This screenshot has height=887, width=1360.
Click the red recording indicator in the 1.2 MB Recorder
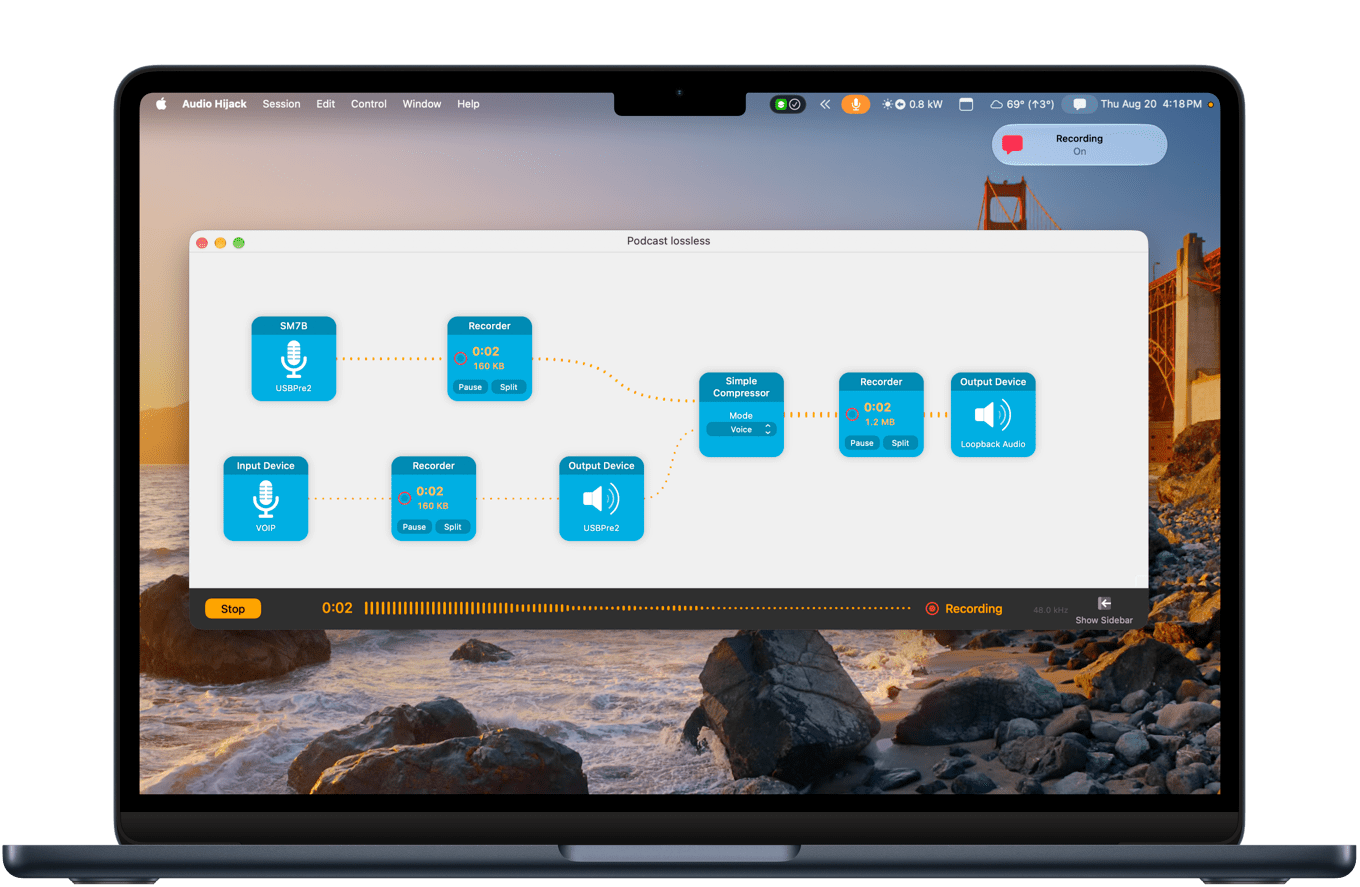[x=852, y=414]
